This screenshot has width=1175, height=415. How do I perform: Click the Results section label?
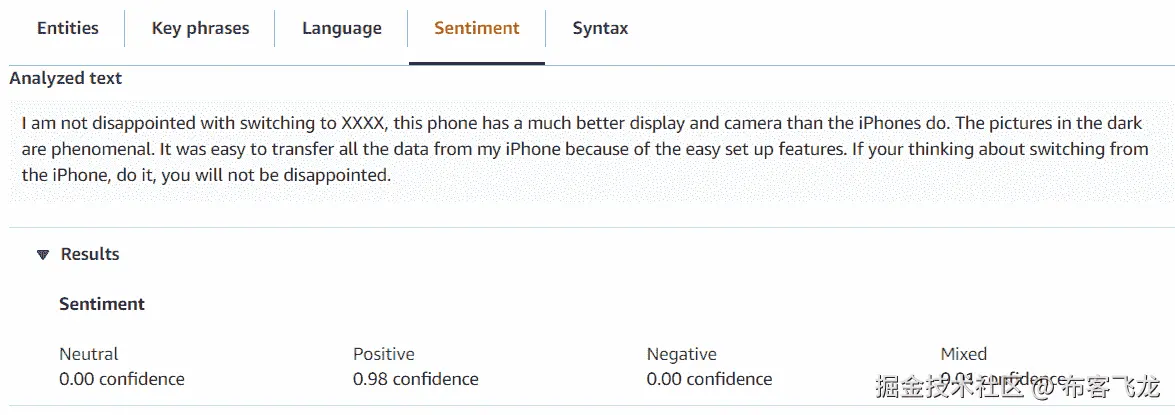pos(90,254)
